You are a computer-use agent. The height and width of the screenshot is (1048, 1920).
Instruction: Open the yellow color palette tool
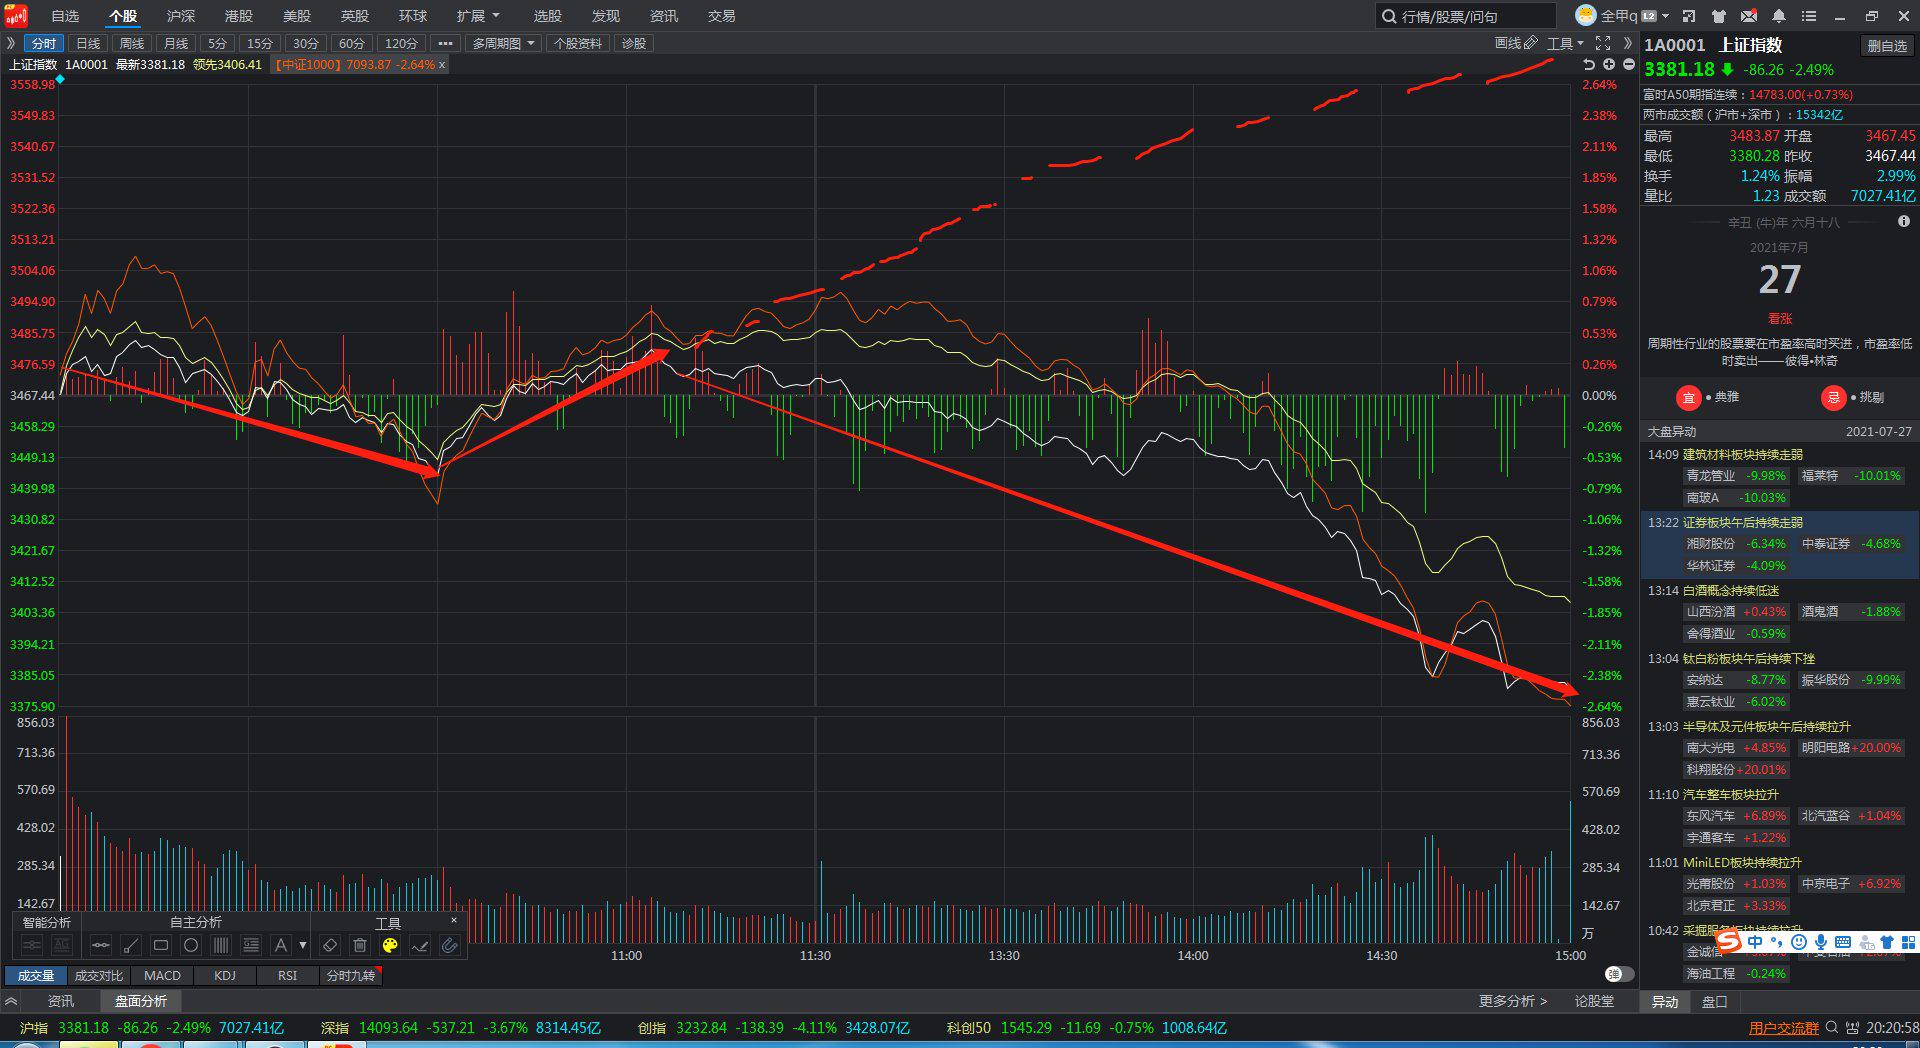pos(390,945)
